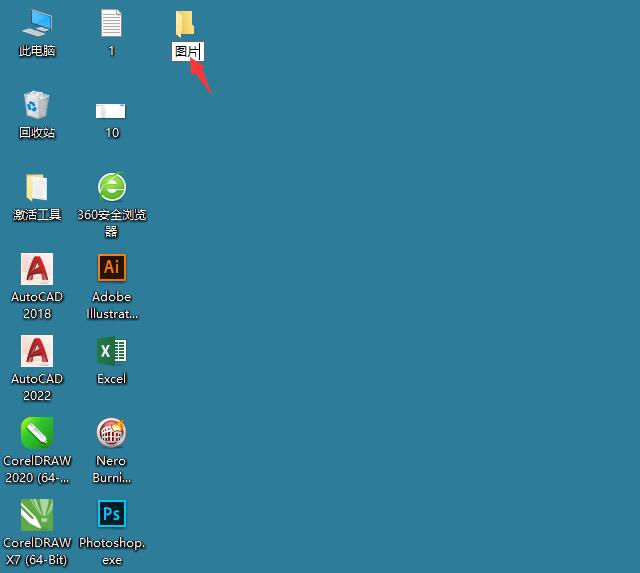Select the Excel shortcut icon
Viewport: 640px width, 573px height.
point(112,350)
